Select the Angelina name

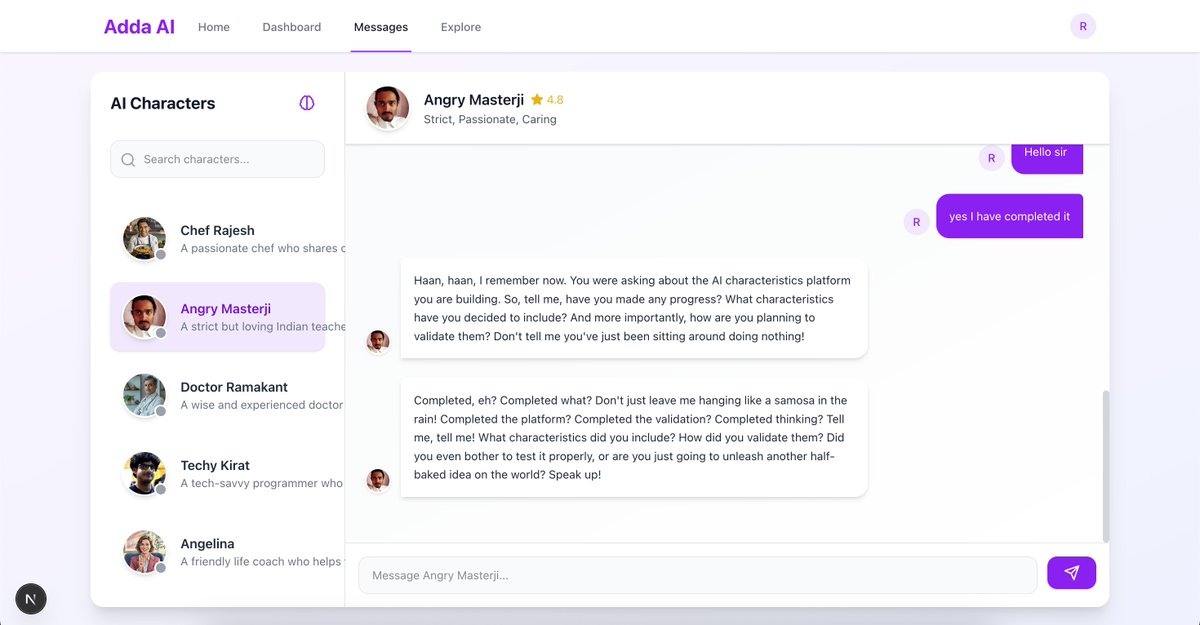[207, 544]
